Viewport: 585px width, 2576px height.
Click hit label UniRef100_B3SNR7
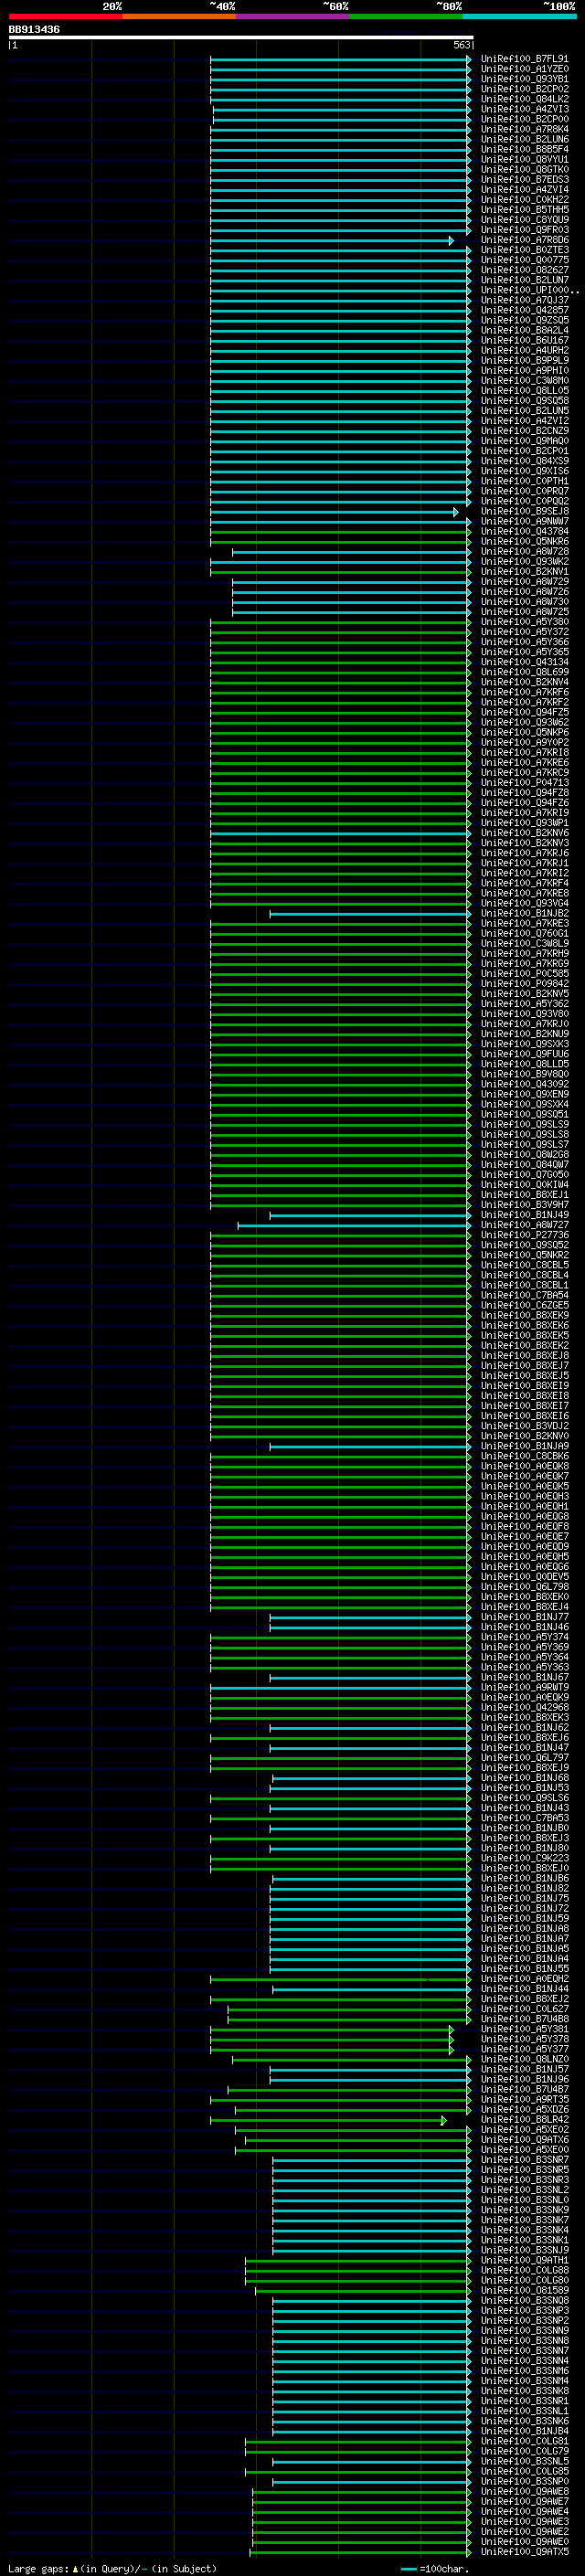[525, 2160]
